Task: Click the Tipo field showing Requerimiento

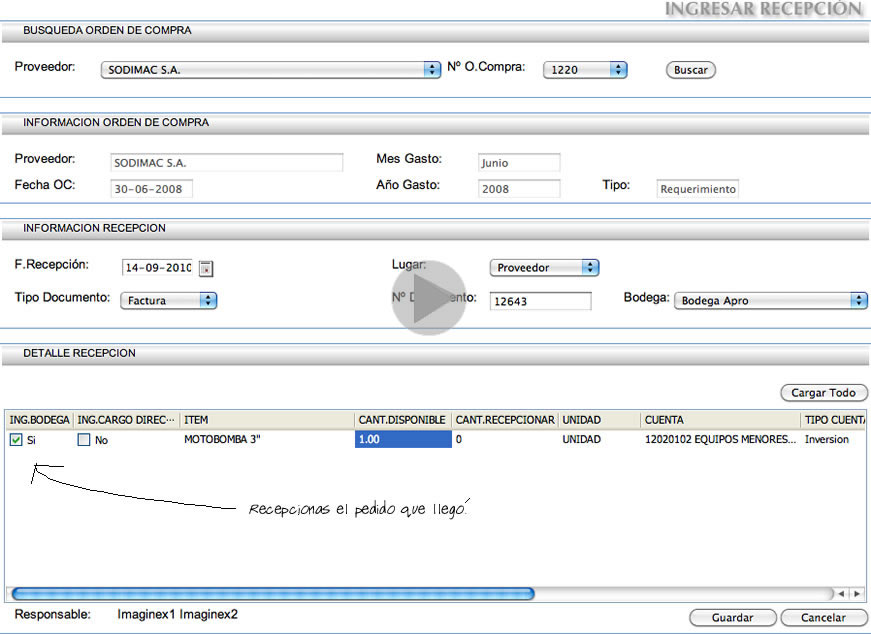Action: [698, 189]
